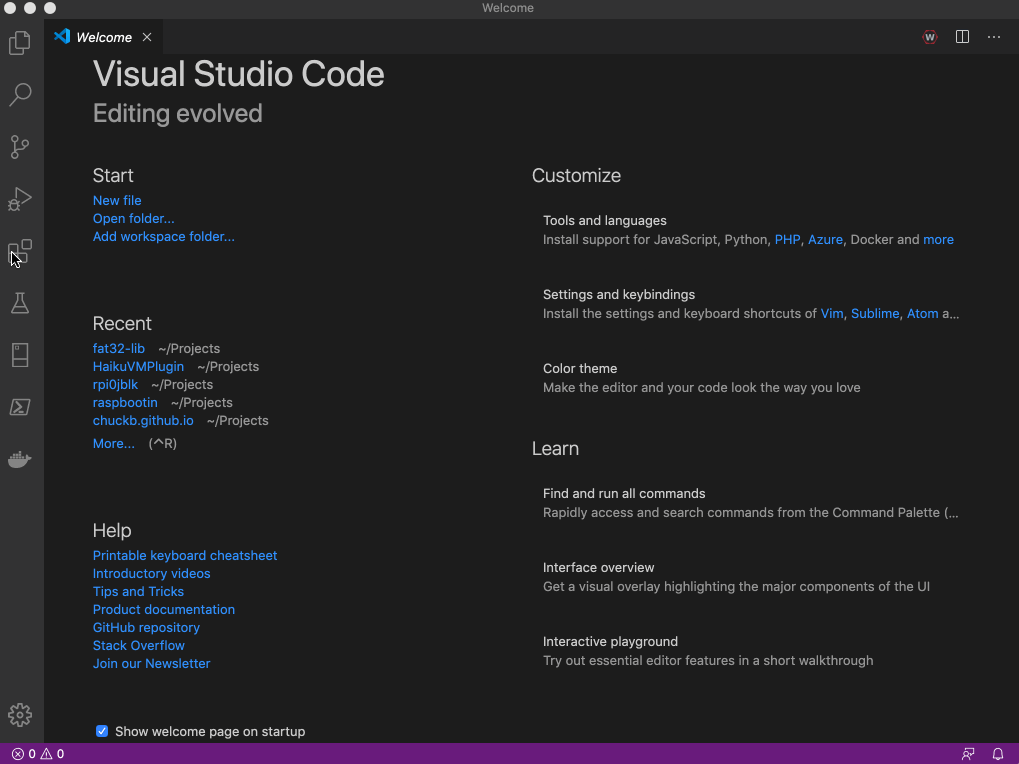Screen dimensions: 1019x764
Task: Open the Search view icon
Action: (20, 95)
